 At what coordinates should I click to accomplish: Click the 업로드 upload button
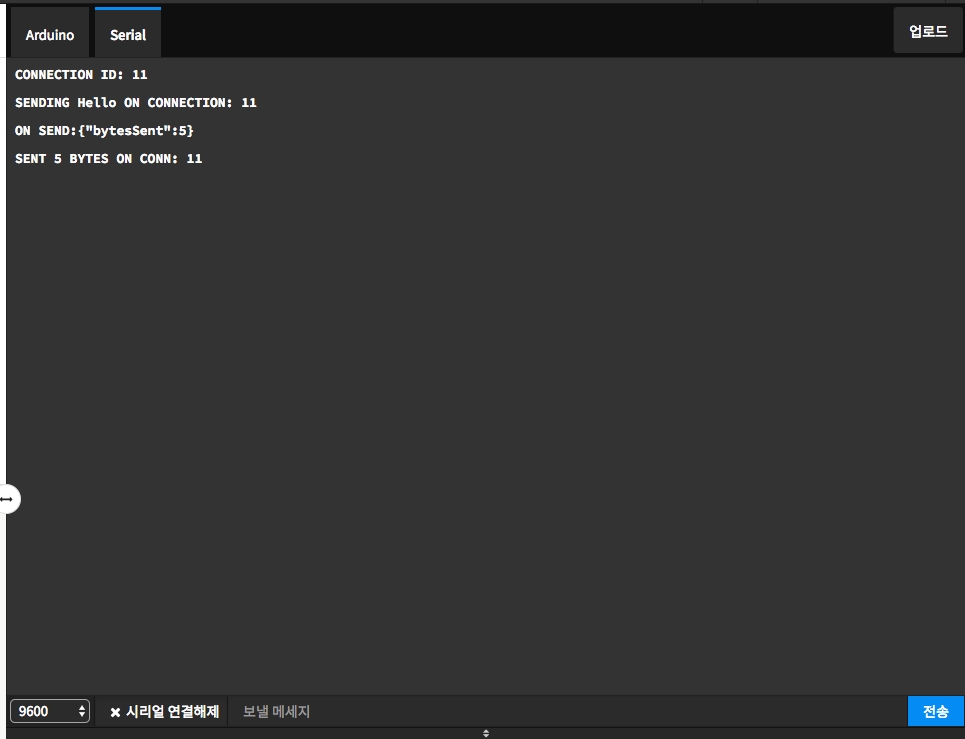(x=928, y=31)
